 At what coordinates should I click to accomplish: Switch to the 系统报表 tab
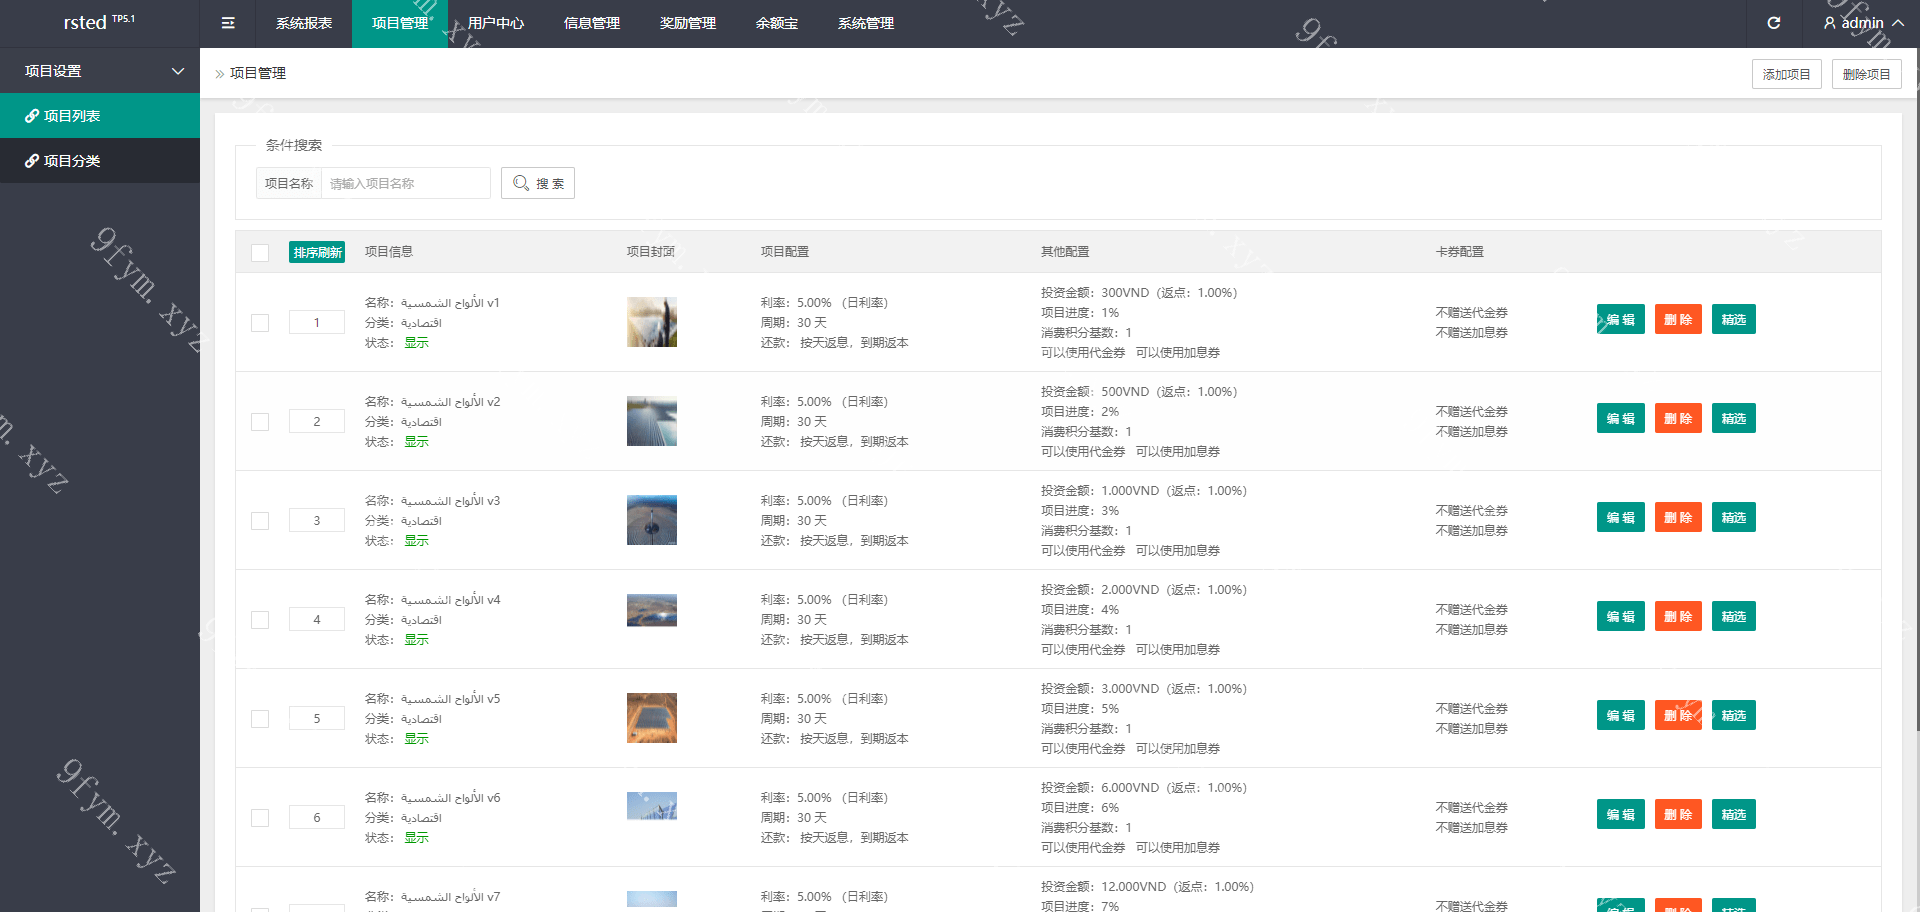[x=304, y=23]
